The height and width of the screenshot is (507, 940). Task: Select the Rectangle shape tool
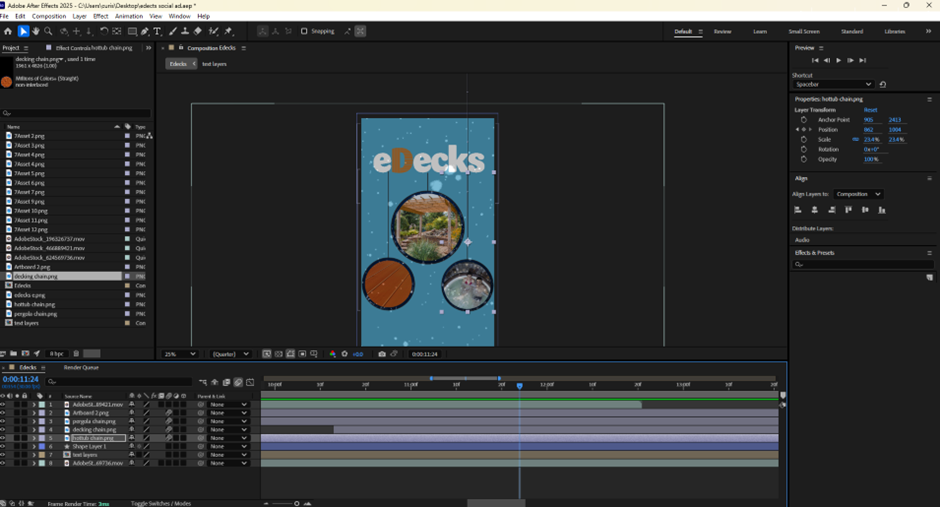(x=132, y=32)
